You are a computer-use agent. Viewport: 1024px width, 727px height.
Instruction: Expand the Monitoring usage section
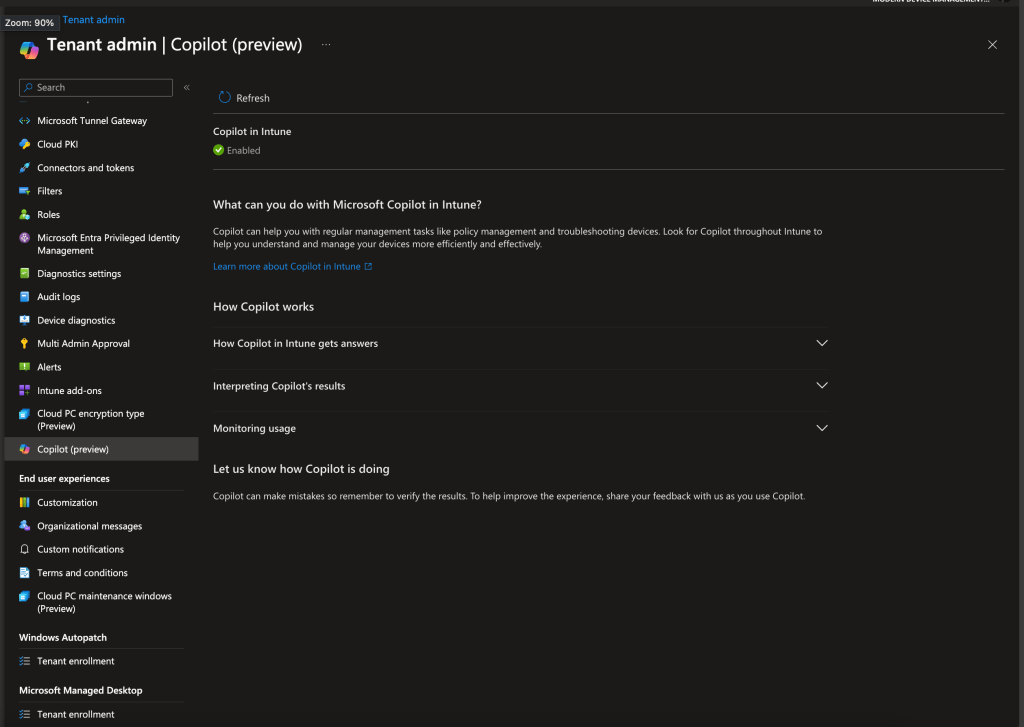[x=822, y=428]
